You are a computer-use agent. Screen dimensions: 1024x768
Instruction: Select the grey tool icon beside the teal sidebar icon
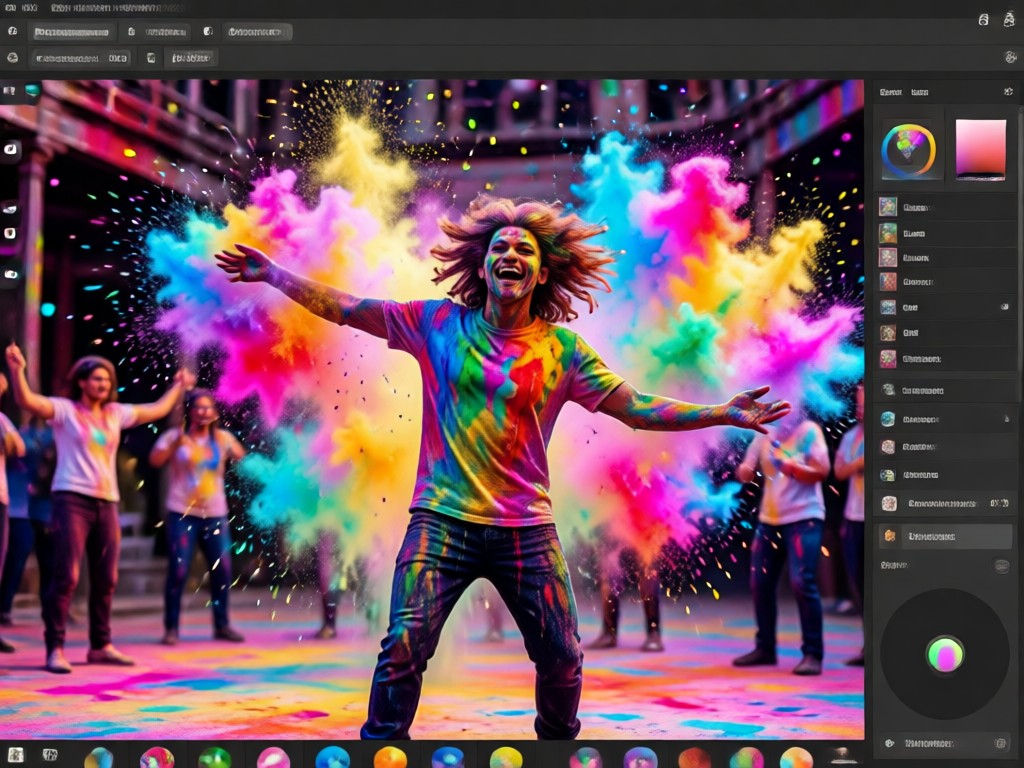coord(9,91)
